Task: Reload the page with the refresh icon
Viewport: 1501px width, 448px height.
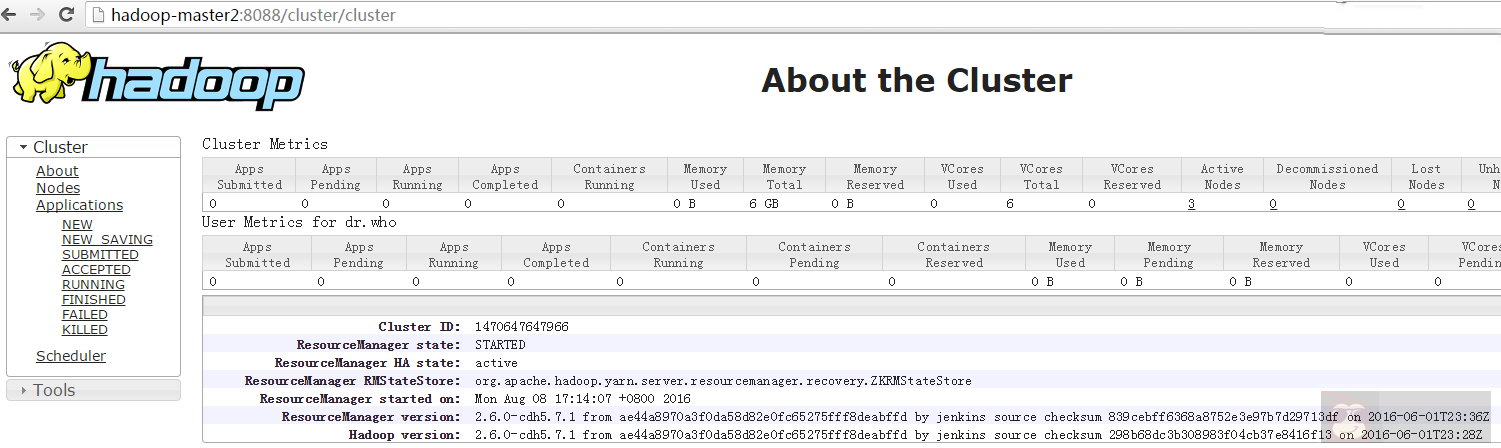Action: (x=66, y=15)
